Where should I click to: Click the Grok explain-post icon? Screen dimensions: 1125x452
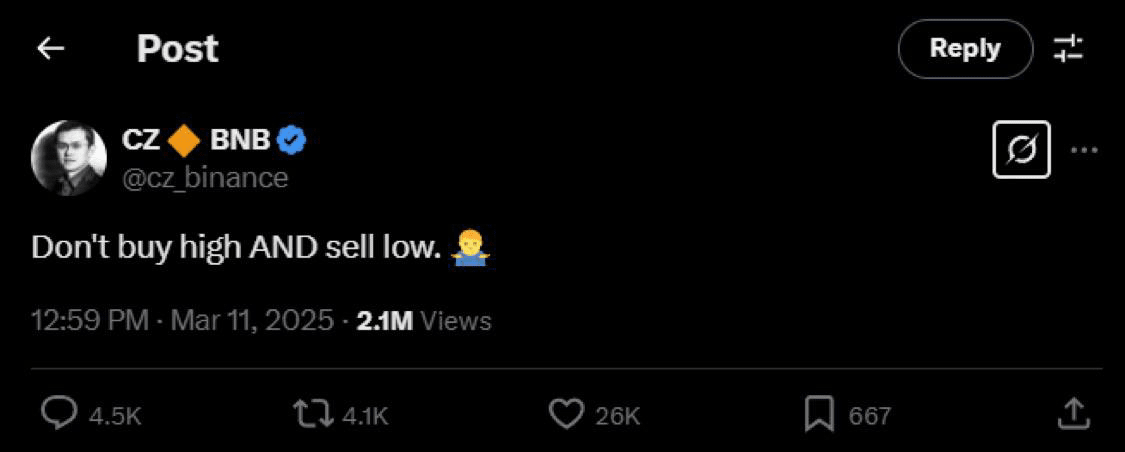click(1021, 150)
